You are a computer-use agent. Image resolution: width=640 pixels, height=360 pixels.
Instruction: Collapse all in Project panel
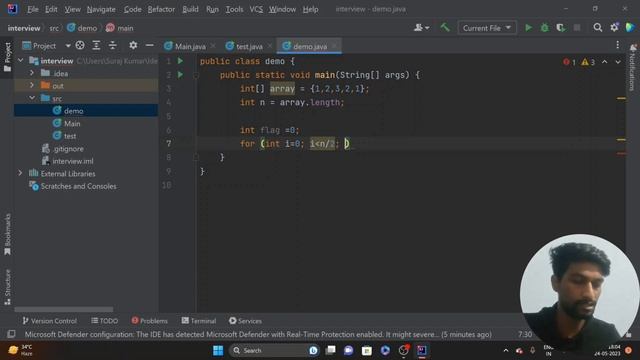pos(112,45)
